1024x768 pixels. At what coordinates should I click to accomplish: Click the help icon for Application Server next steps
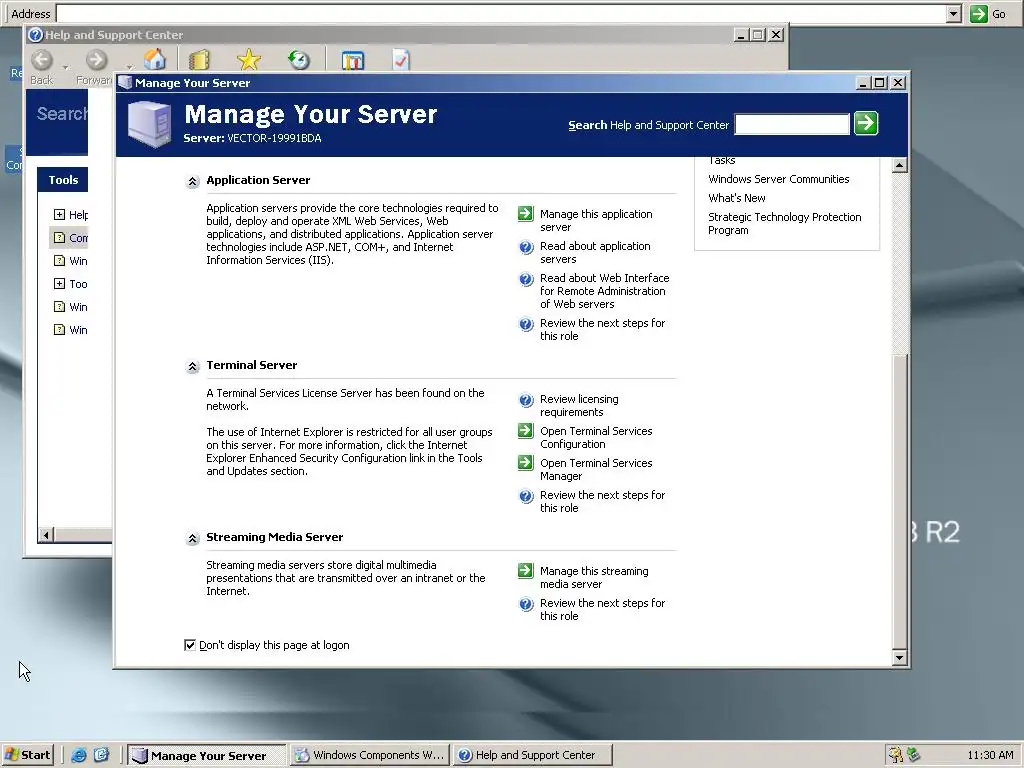click(x=526, y=325)
